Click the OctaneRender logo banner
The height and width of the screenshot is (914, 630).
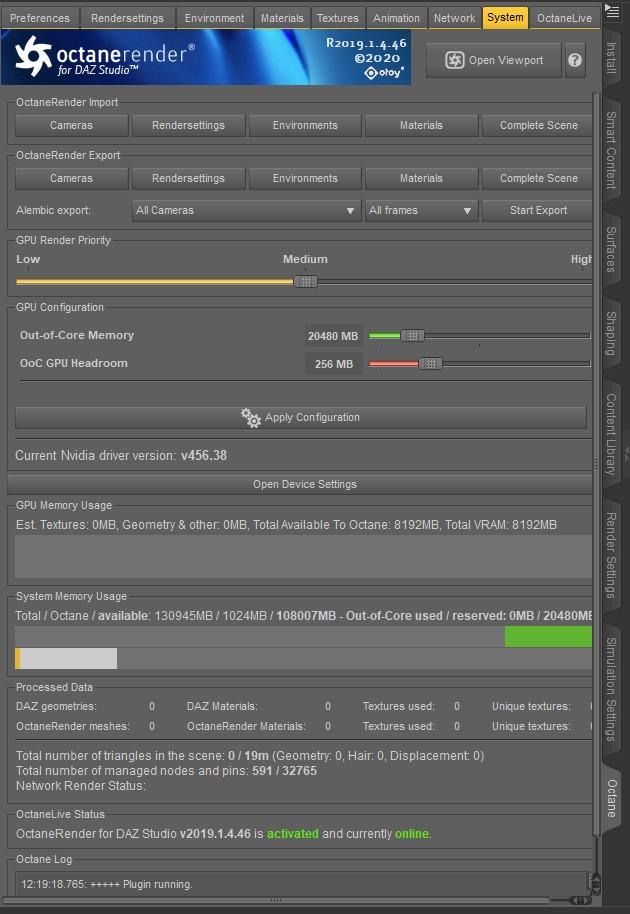pos(206,57)
